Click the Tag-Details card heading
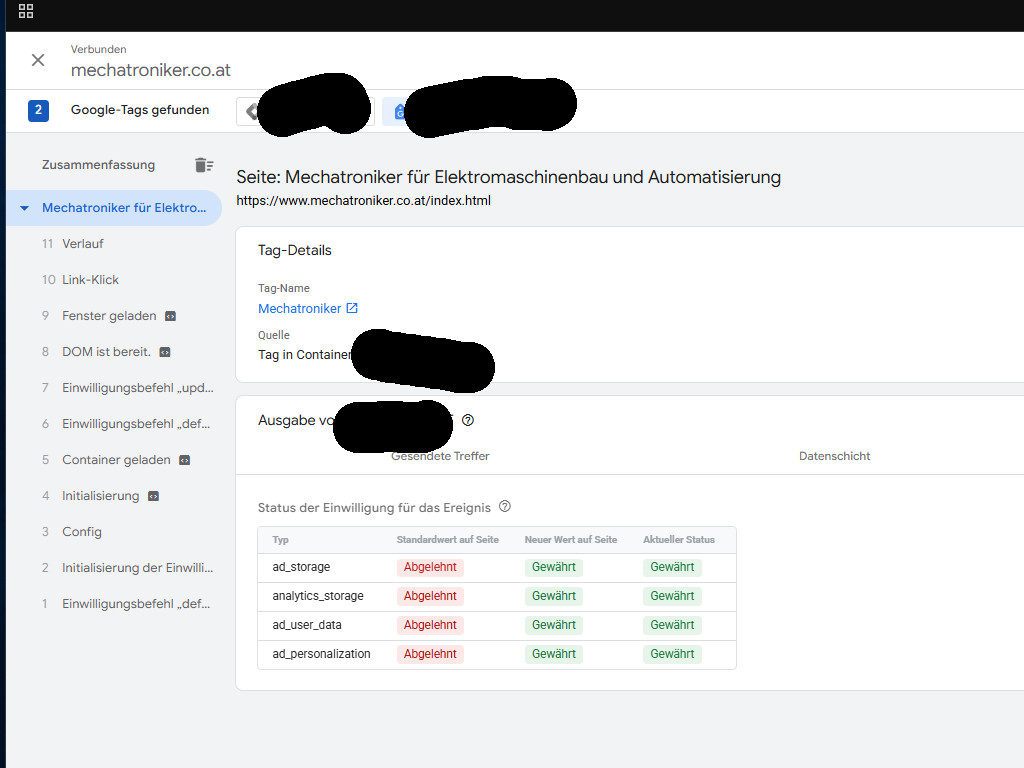 click(x=295, y=250)
